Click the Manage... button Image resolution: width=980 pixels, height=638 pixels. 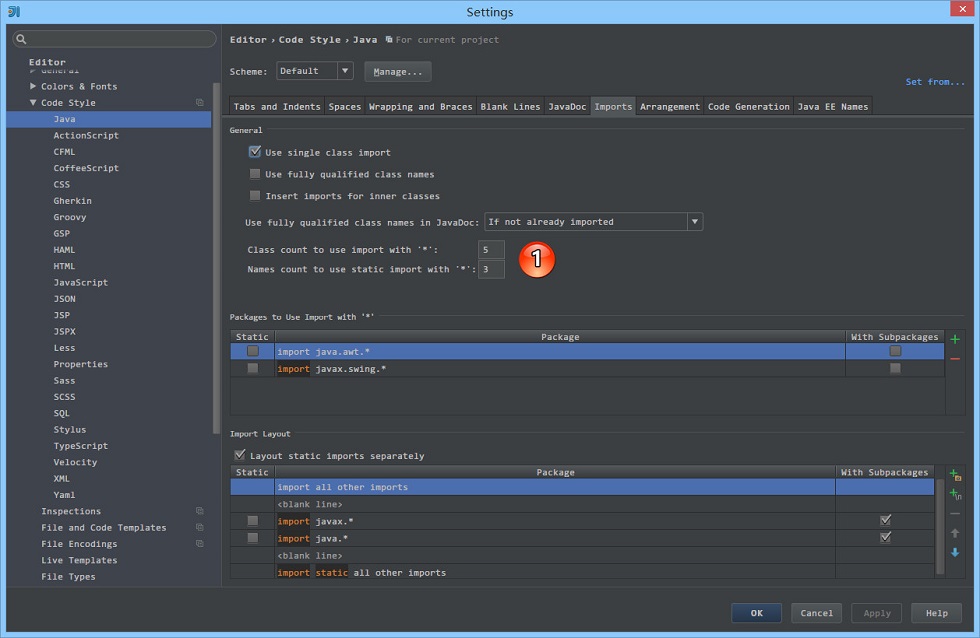tap(398, 72)
